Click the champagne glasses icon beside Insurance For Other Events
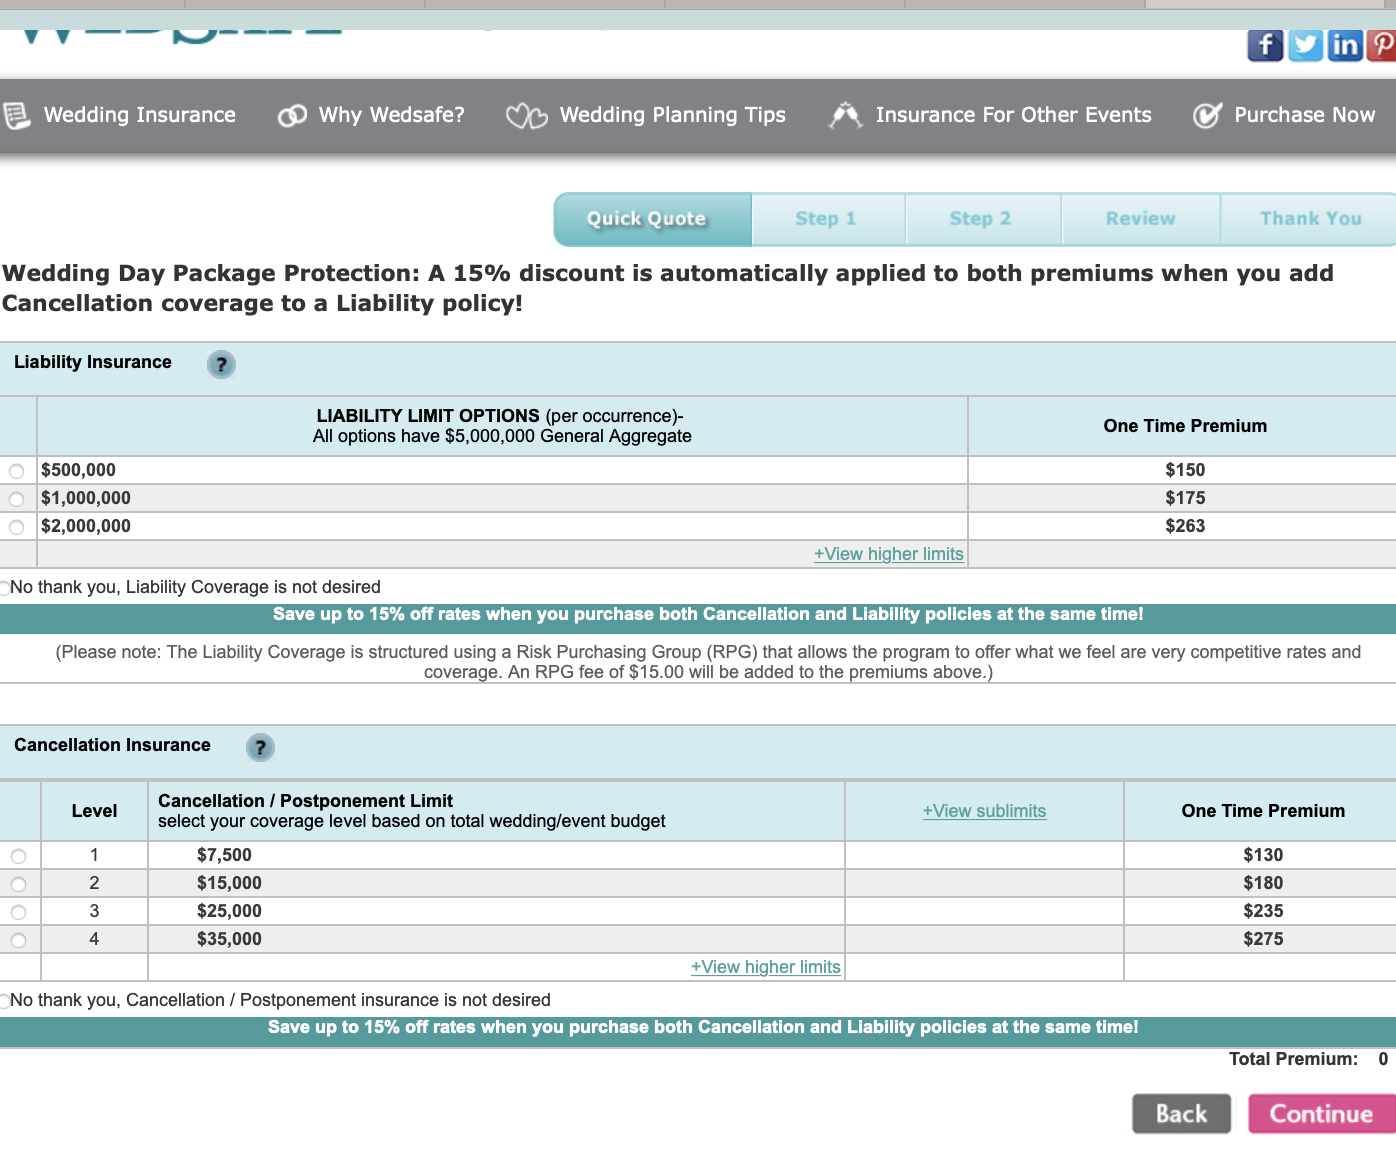The height and width of the screenshot is (1158, 1396). pos(845,116)
